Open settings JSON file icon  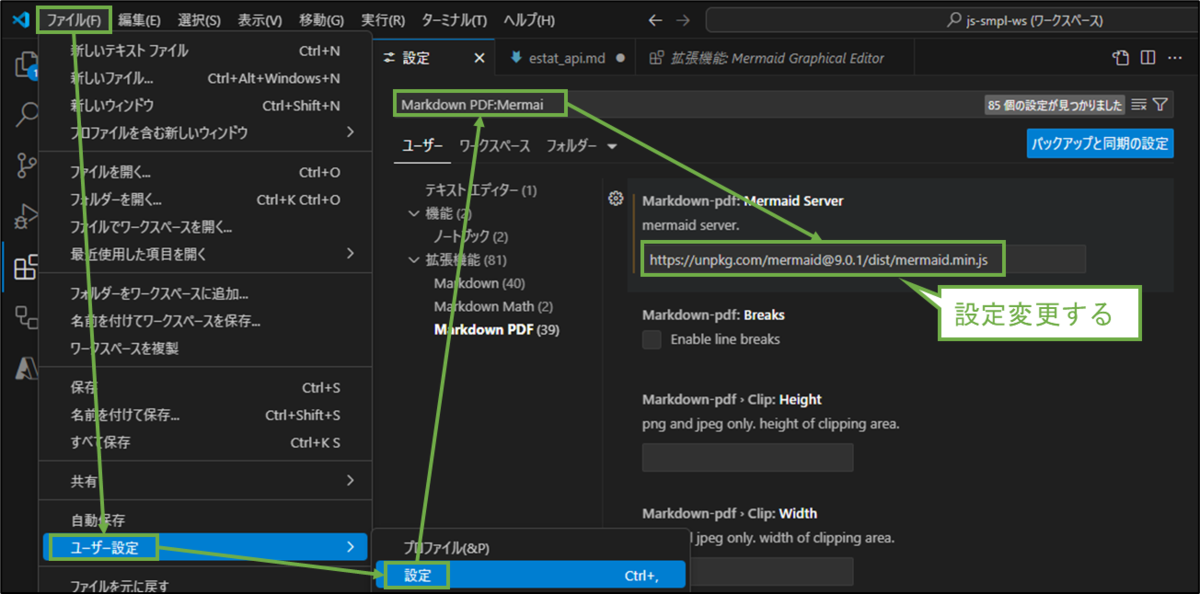click(1121, 58)
